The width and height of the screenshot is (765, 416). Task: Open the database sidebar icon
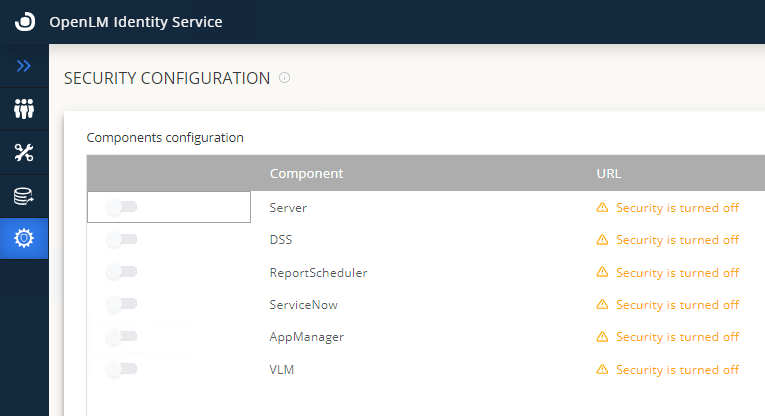point(24,196)
